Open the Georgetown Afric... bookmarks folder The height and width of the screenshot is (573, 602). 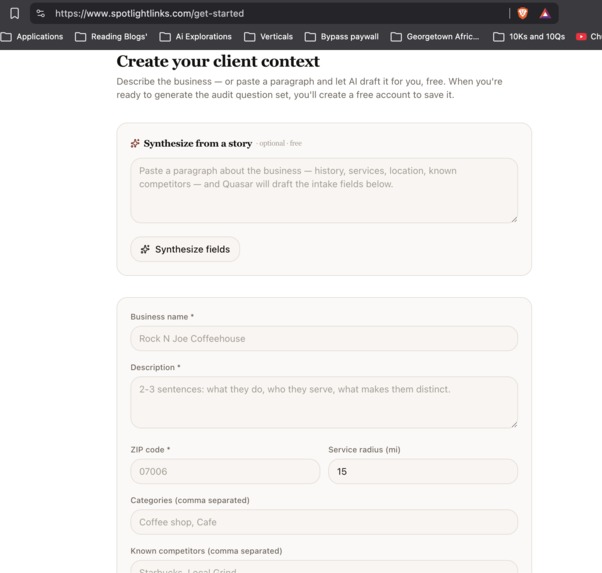(x=435, y=36)
